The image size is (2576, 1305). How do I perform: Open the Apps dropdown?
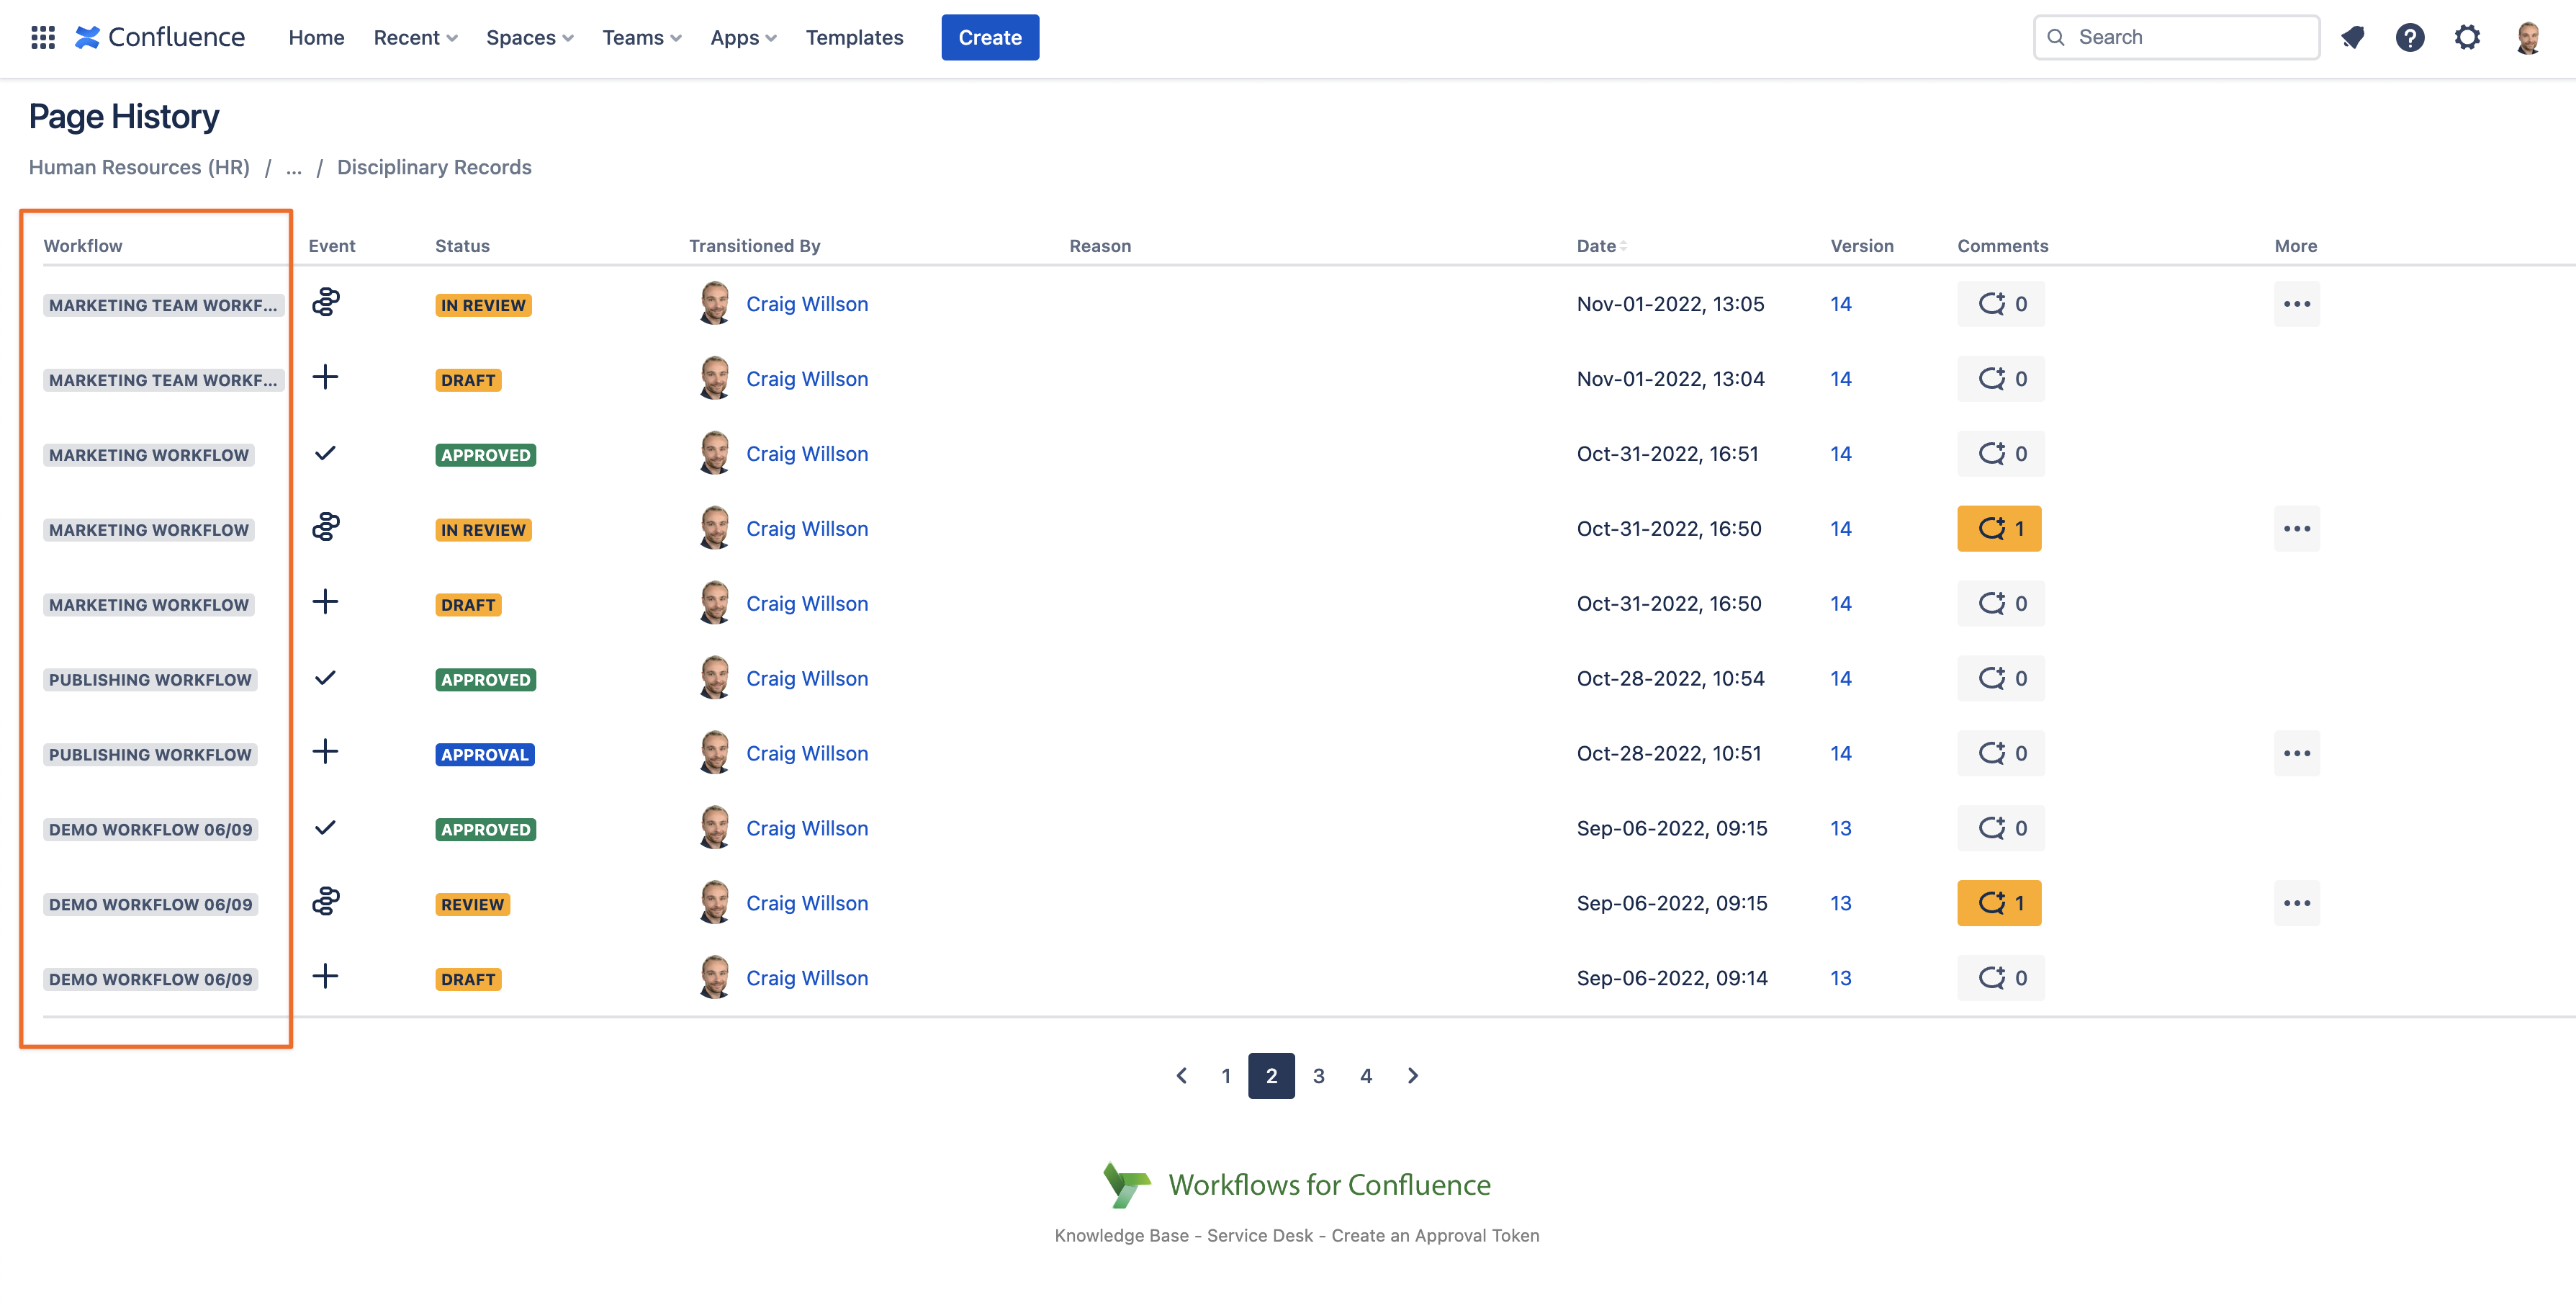[742, 37]
